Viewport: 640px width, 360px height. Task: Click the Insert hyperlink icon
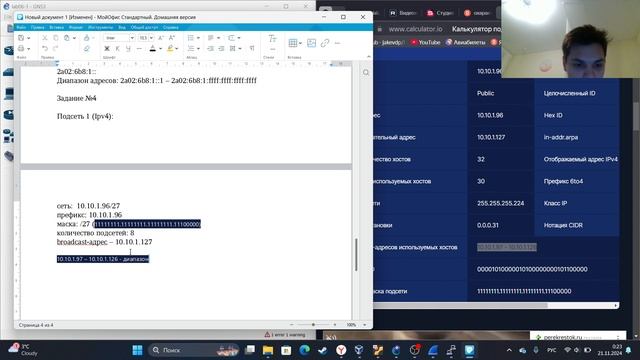pos(325,43)
